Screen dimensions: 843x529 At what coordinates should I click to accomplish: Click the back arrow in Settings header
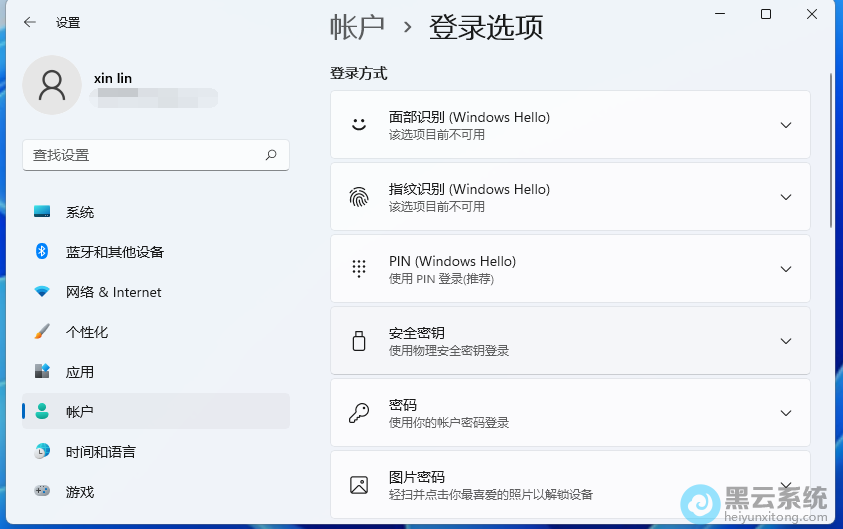click(x=30, y=22)
